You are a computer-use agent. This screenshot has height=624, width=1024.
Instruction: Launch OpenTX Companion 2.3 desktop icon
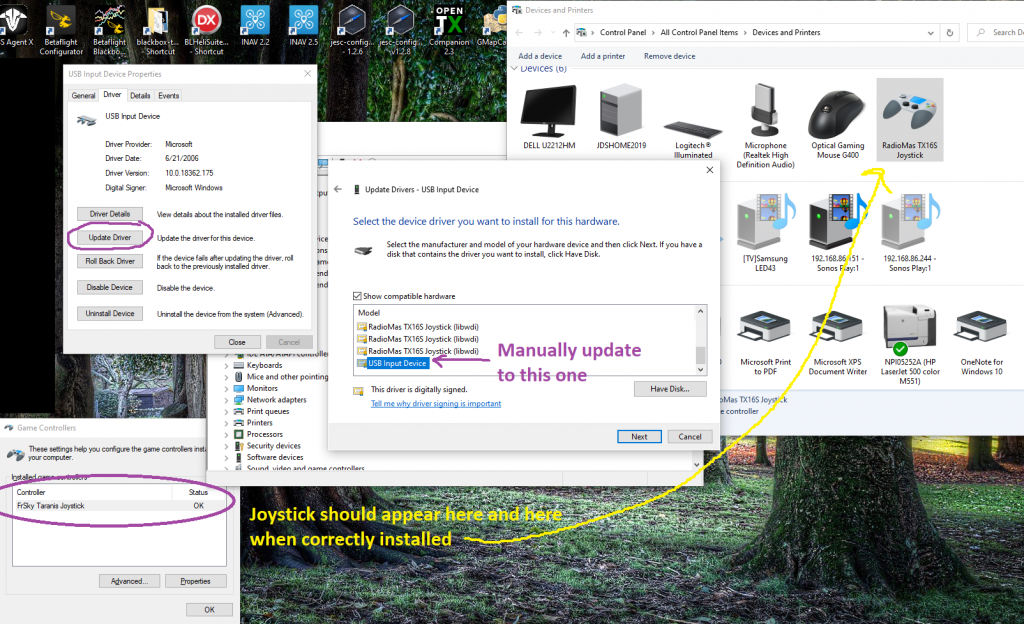click(x=449, y=30)
